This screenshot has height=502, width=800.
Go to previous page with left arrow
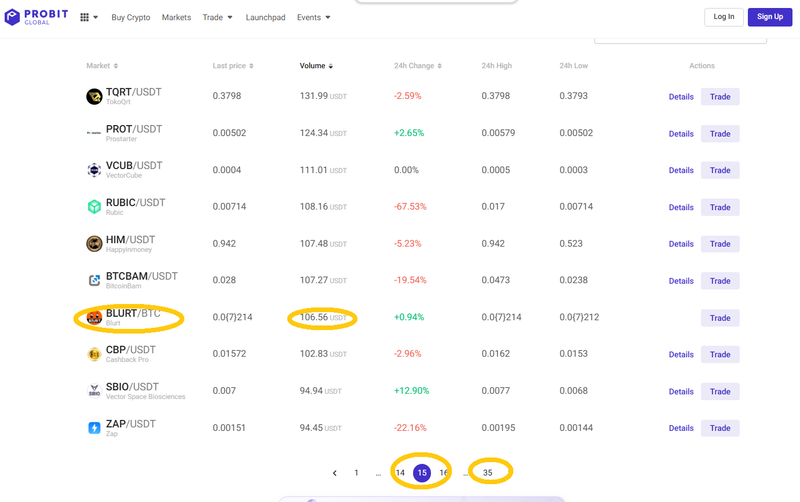[335, 473]
